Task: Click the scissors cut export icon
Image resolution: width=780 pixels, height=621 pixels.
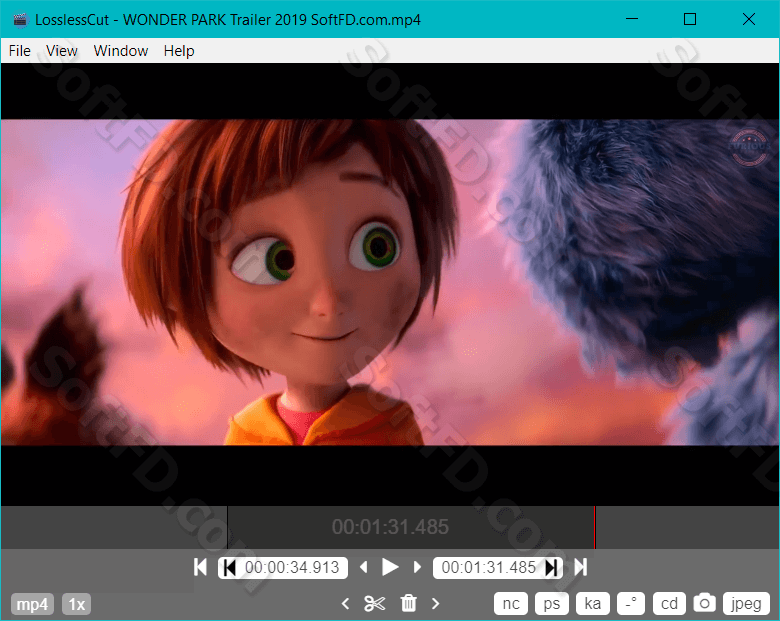Action: pos(375,604)
